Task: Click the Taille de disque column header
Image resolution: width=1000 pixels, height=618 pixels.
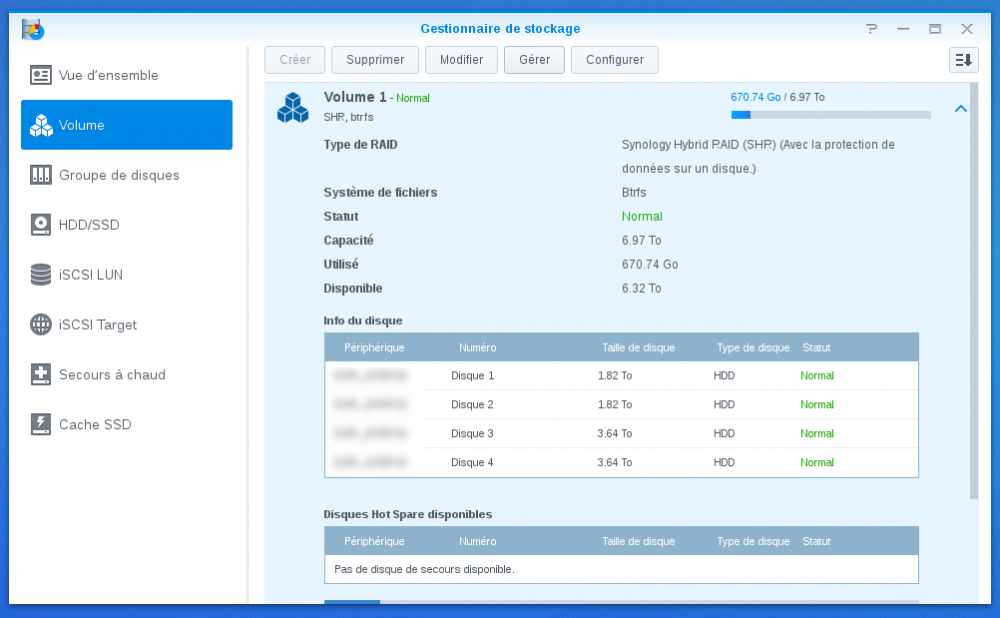Action: pos(638,348)
